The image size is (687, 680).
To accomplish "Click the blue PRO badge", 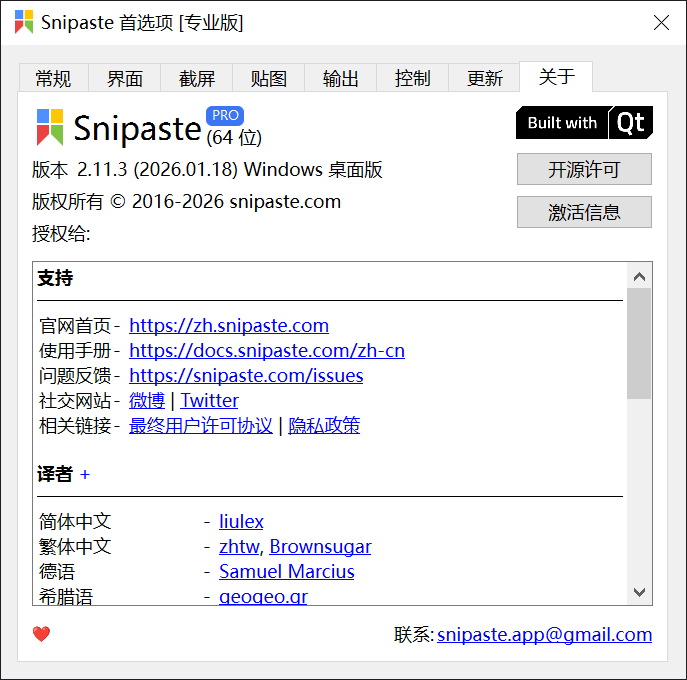I will 225,115.
